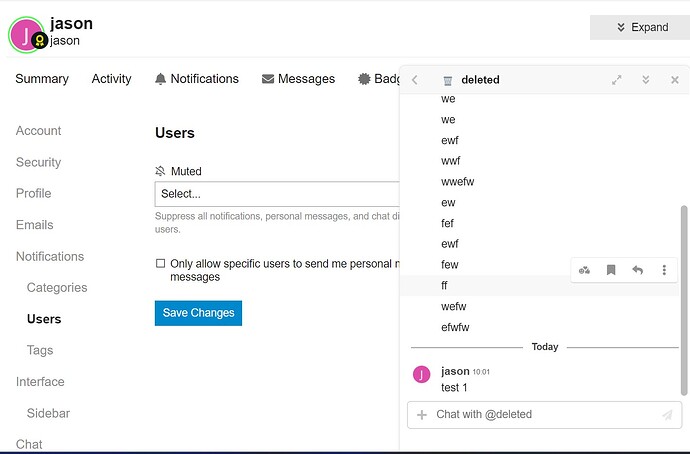Enable only allow specific users to message
The height and width of the screenshot is (454, 690).
coord(161,264)
